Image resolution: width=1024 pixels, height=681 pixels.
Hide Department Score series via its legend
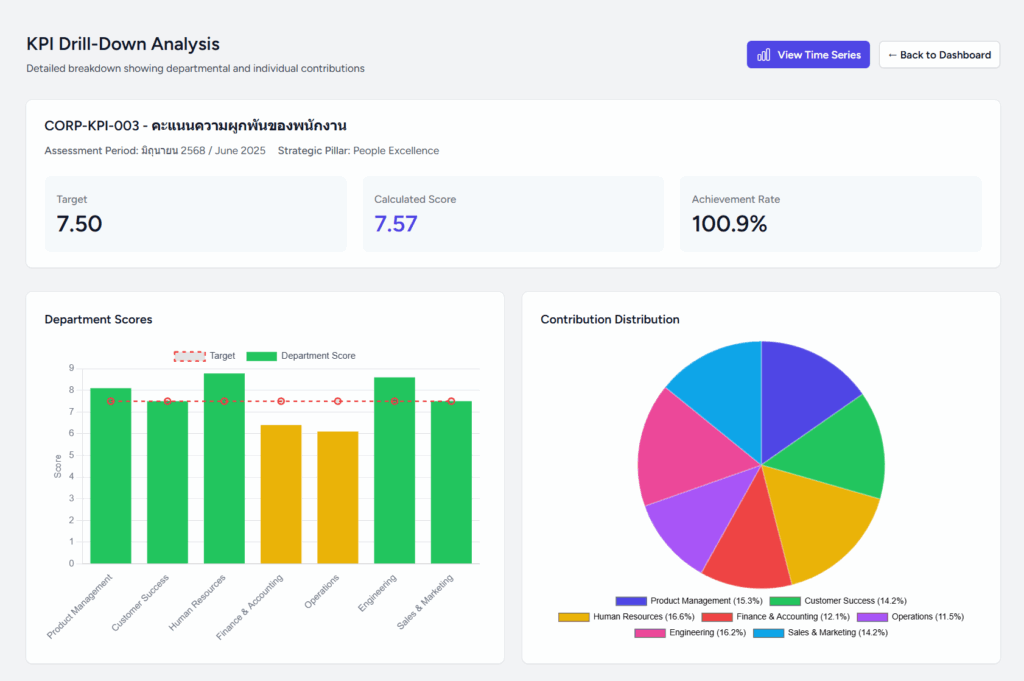tap(301, 356)
